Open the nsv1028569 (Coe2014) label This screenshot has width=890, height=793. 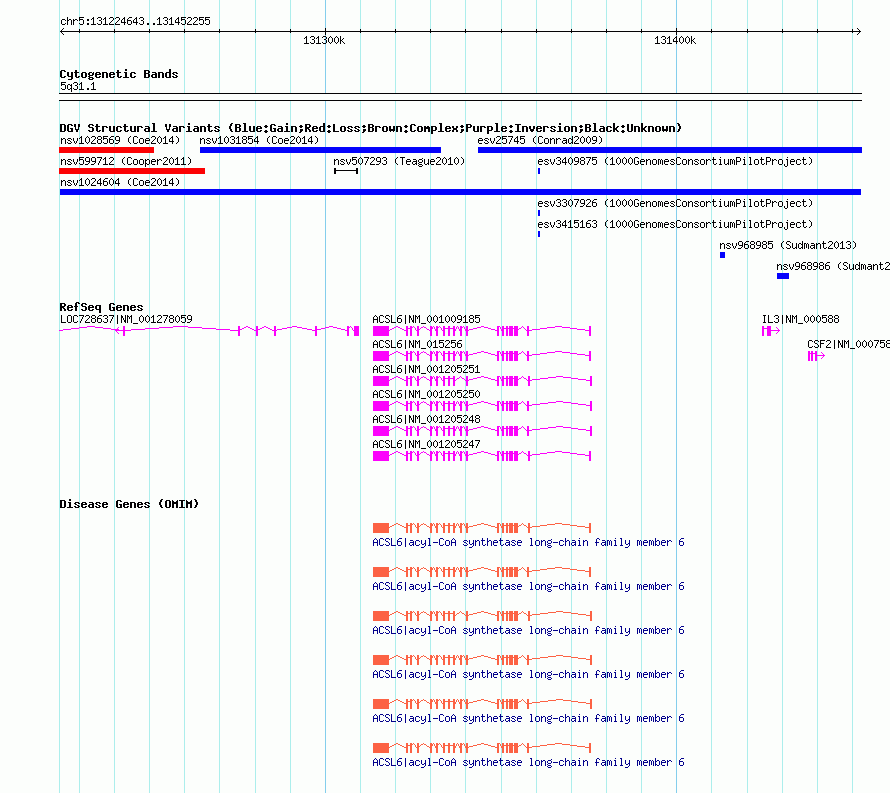click(x=120, y=140)
